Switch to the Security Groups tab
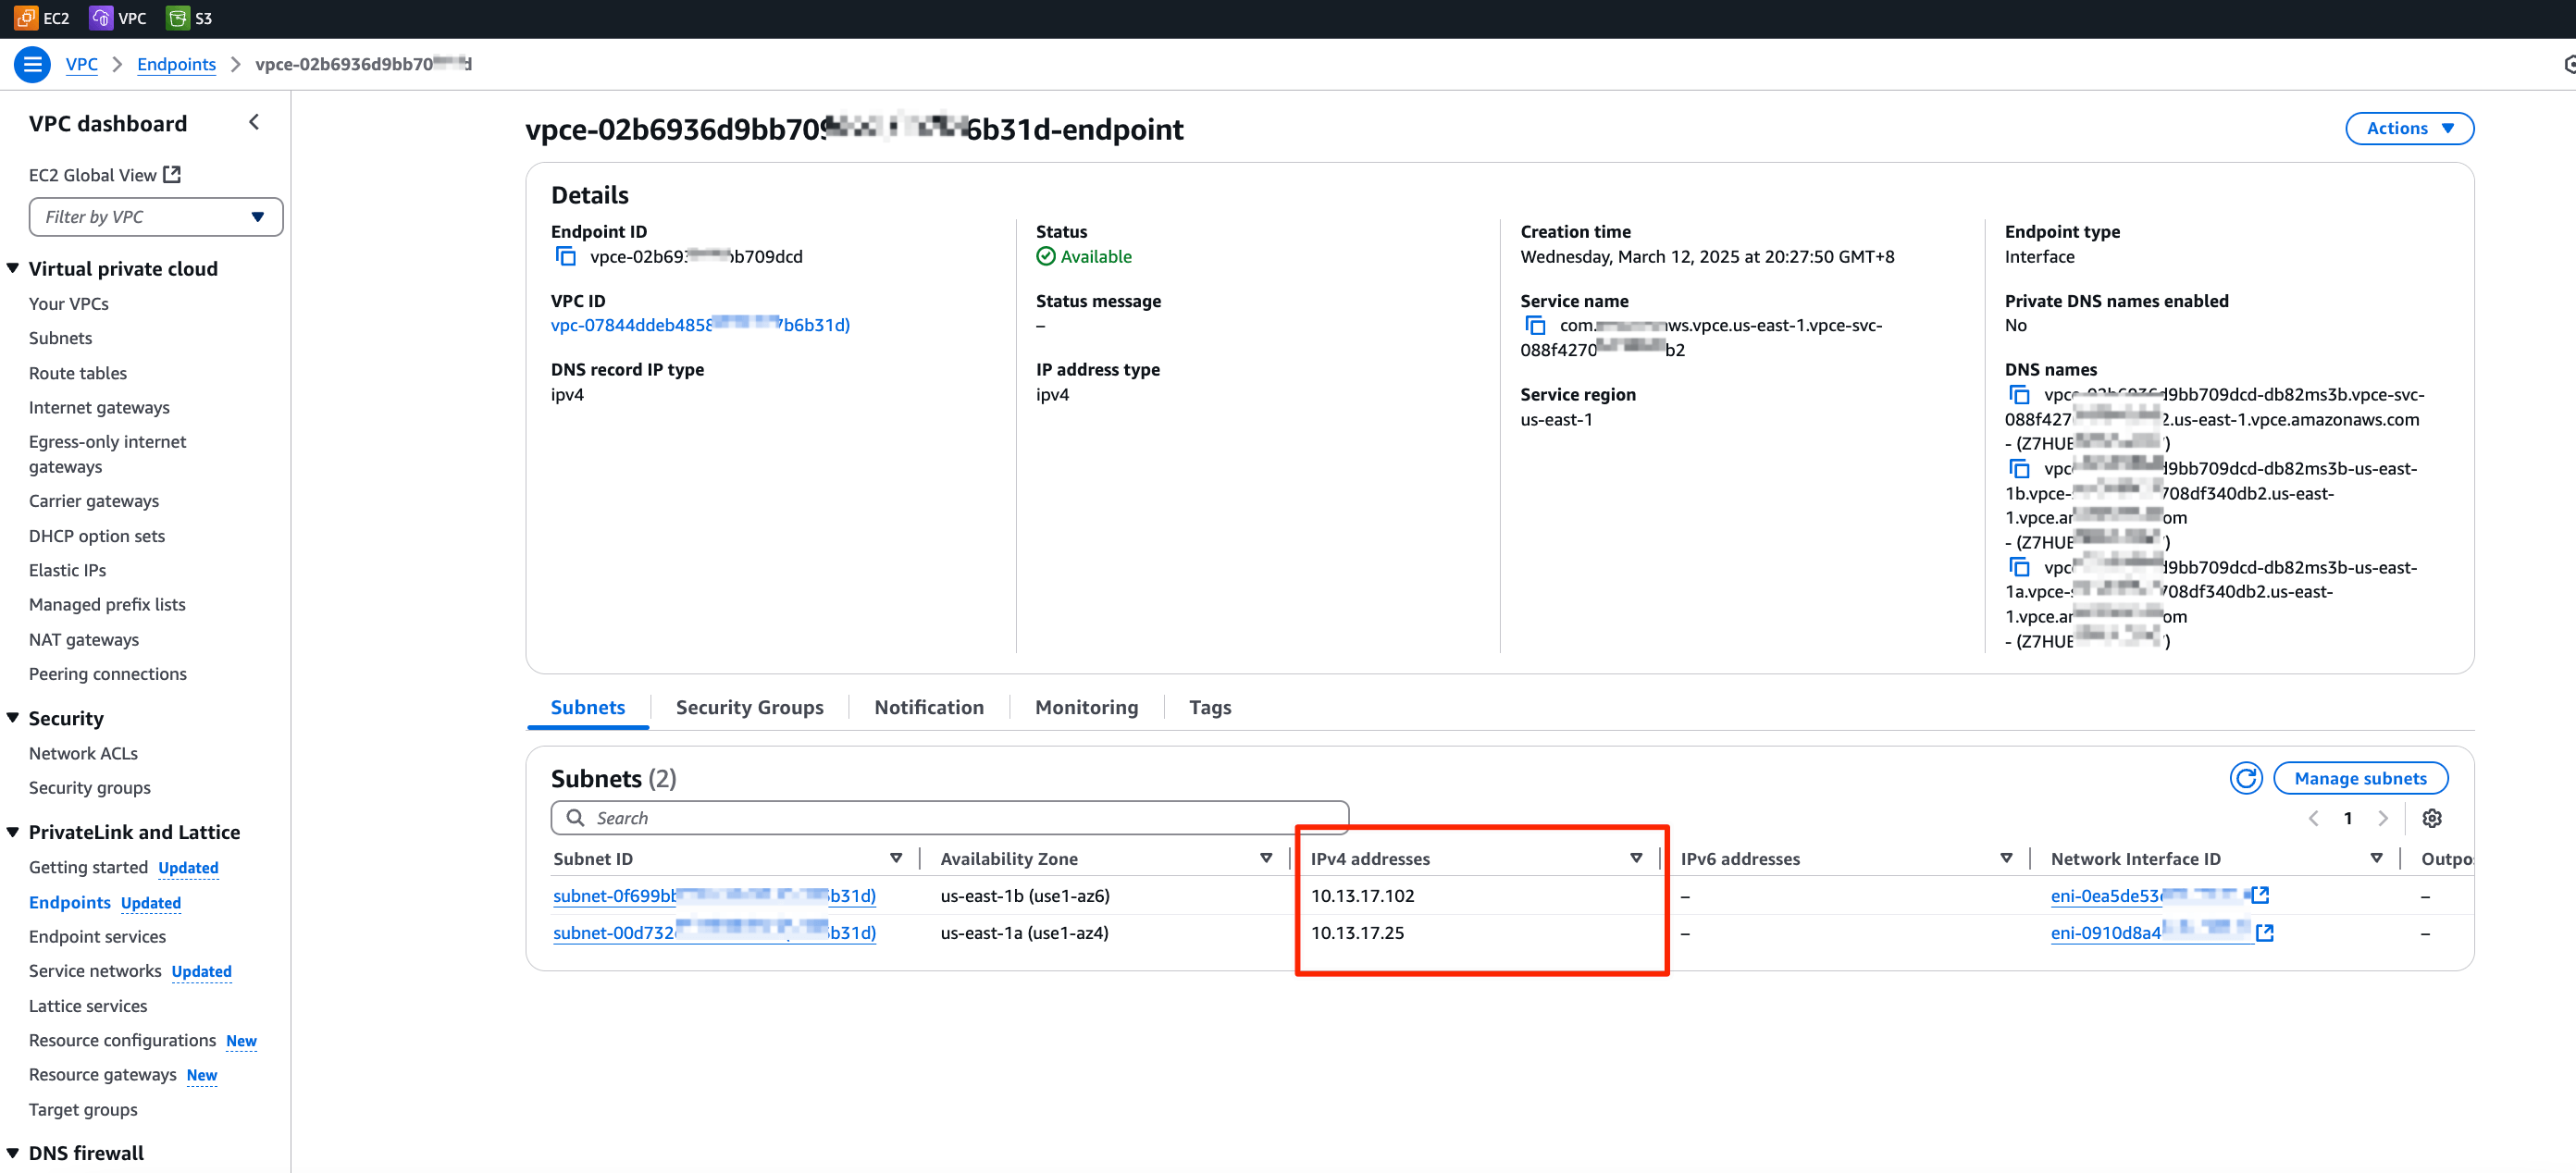Screen dimensions: 2576x1173 tap(749, 707)
